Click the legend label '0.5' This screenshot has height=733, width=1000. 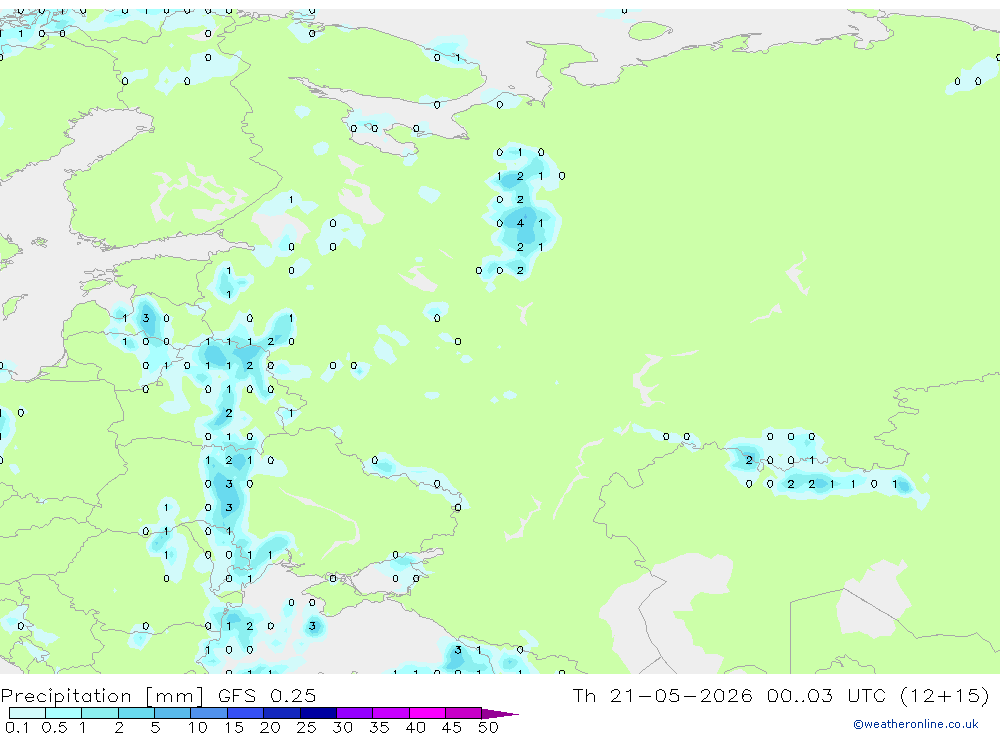[x=54, y=727]
